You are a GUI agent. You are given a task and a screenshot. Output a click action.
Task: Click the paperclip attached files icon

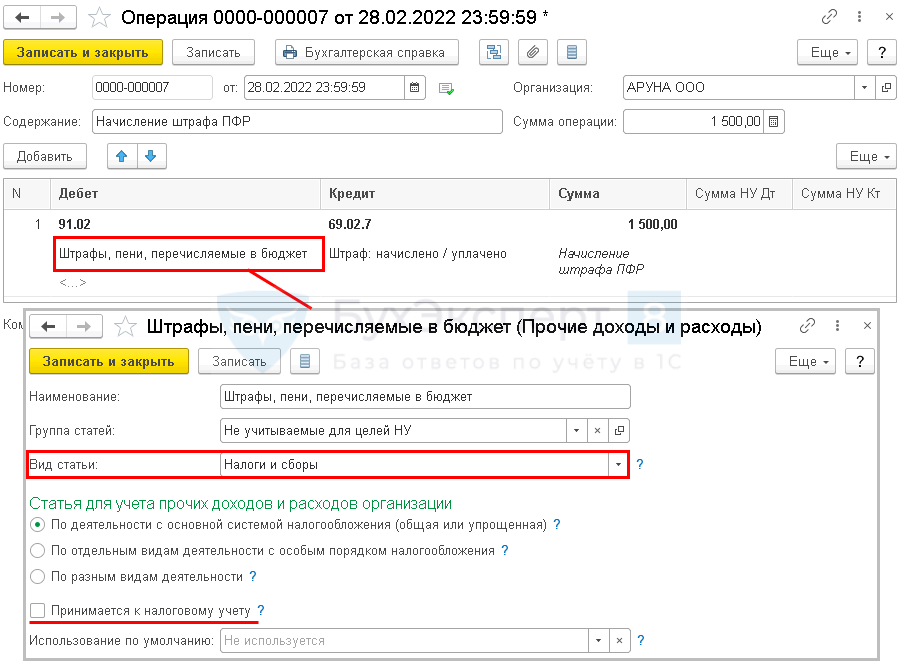(533, 52)
